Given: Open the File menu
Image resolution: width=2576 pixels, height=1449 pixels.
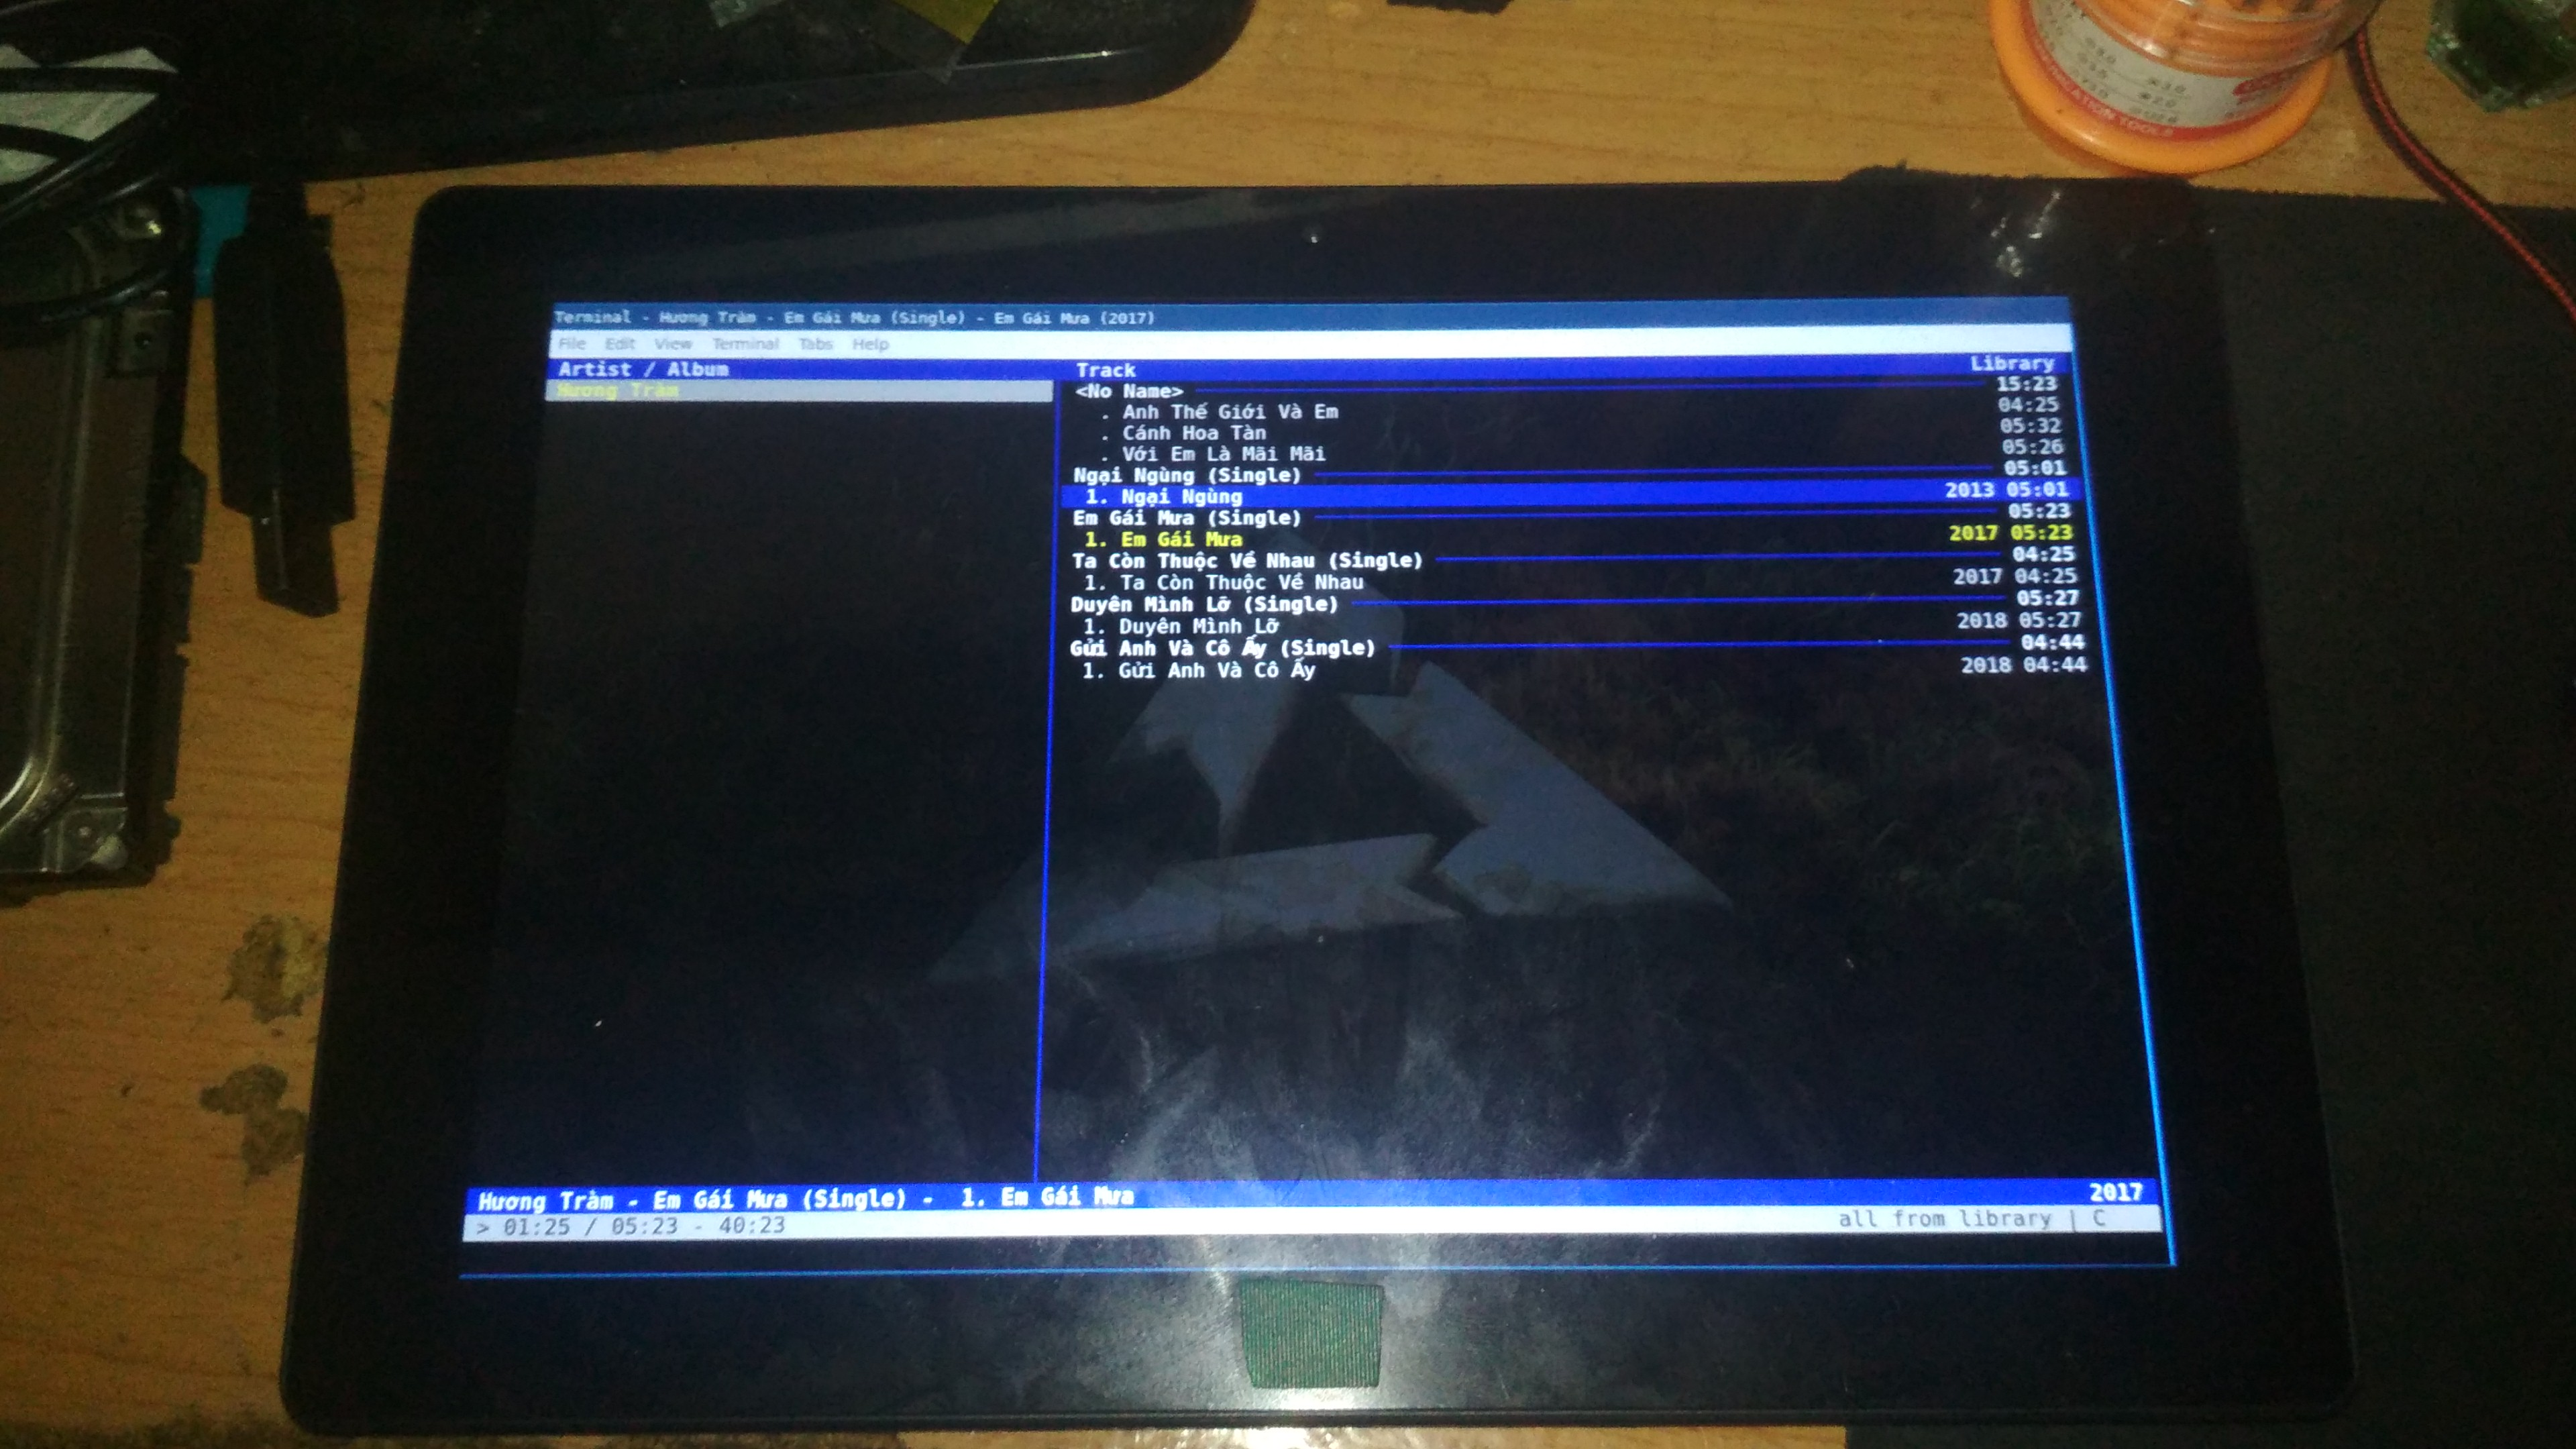Looking at the screenshot, I should pos(574,343).
